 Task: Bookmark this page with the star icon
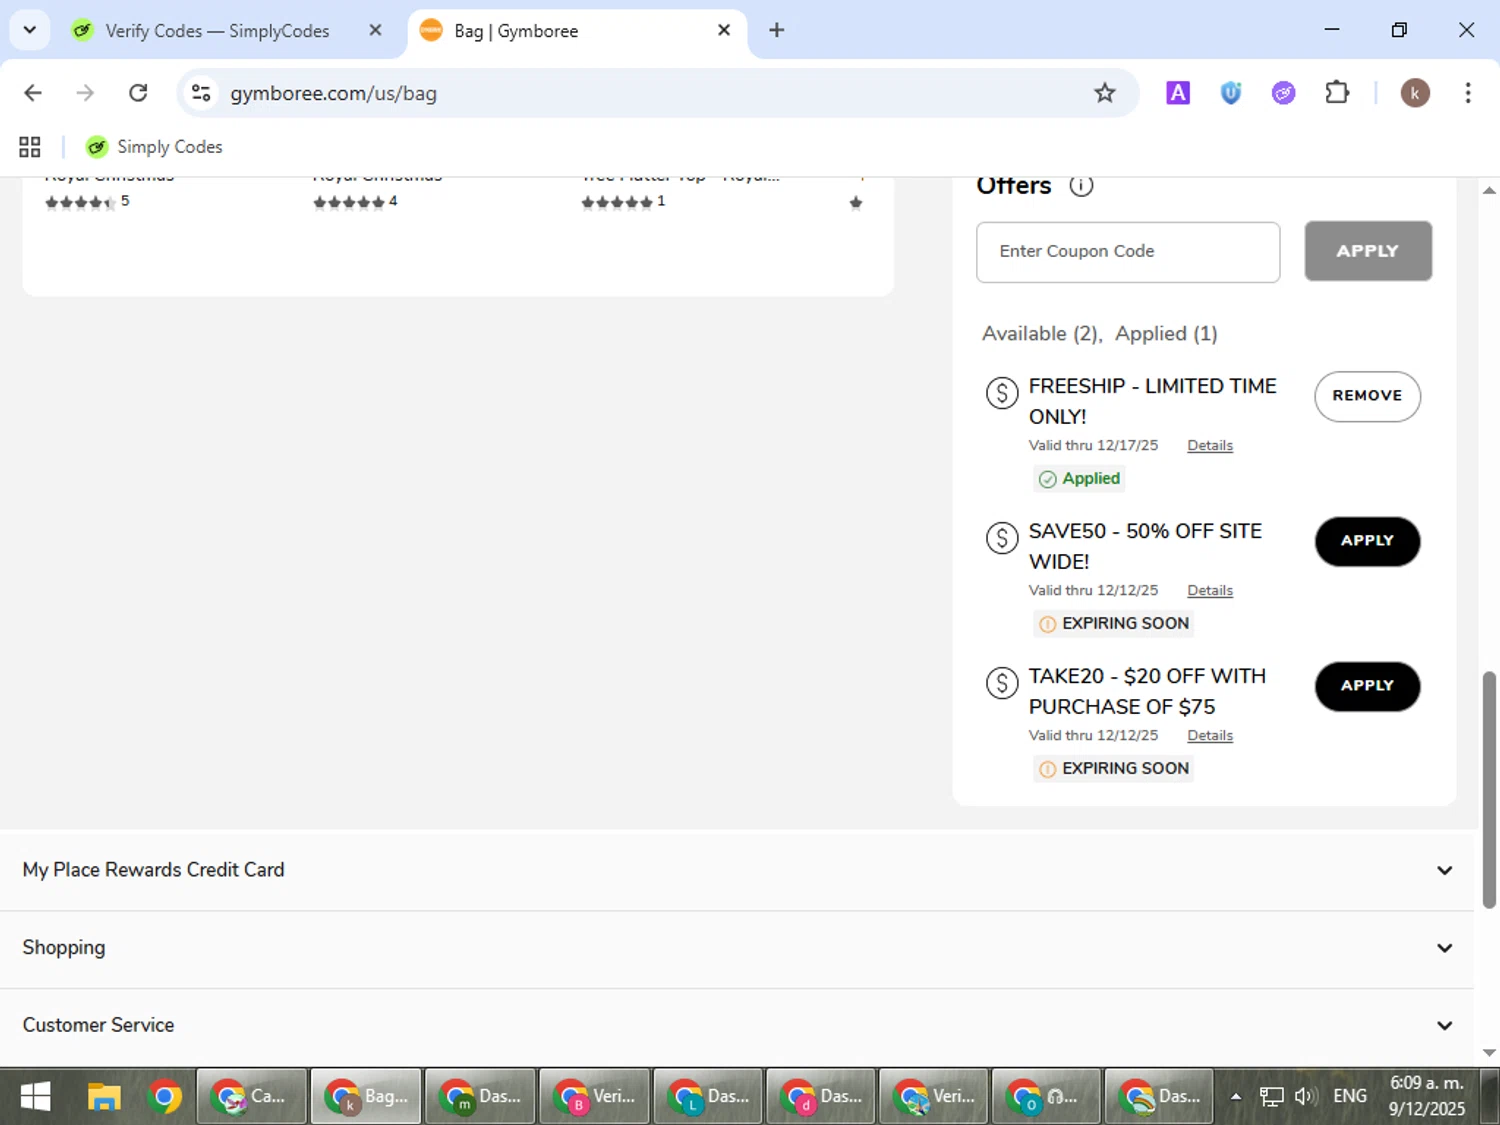pyautogui.click(x=1104, y=93)
